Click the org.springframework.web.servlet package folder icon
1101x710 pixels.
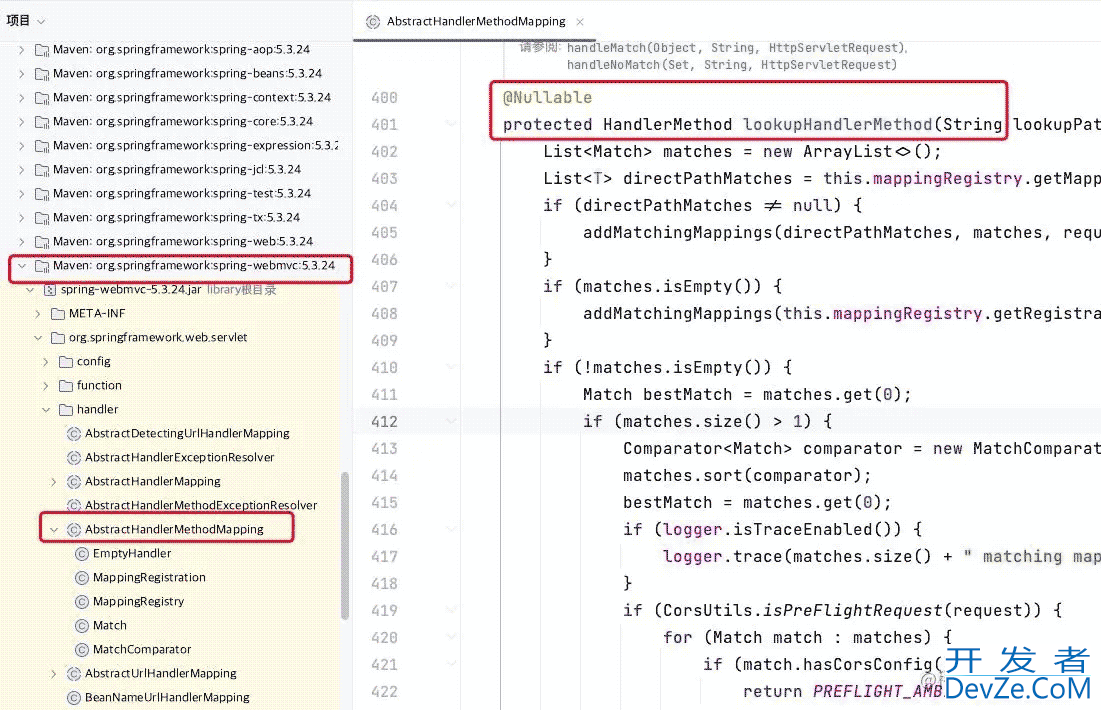[x=58, y=338]
